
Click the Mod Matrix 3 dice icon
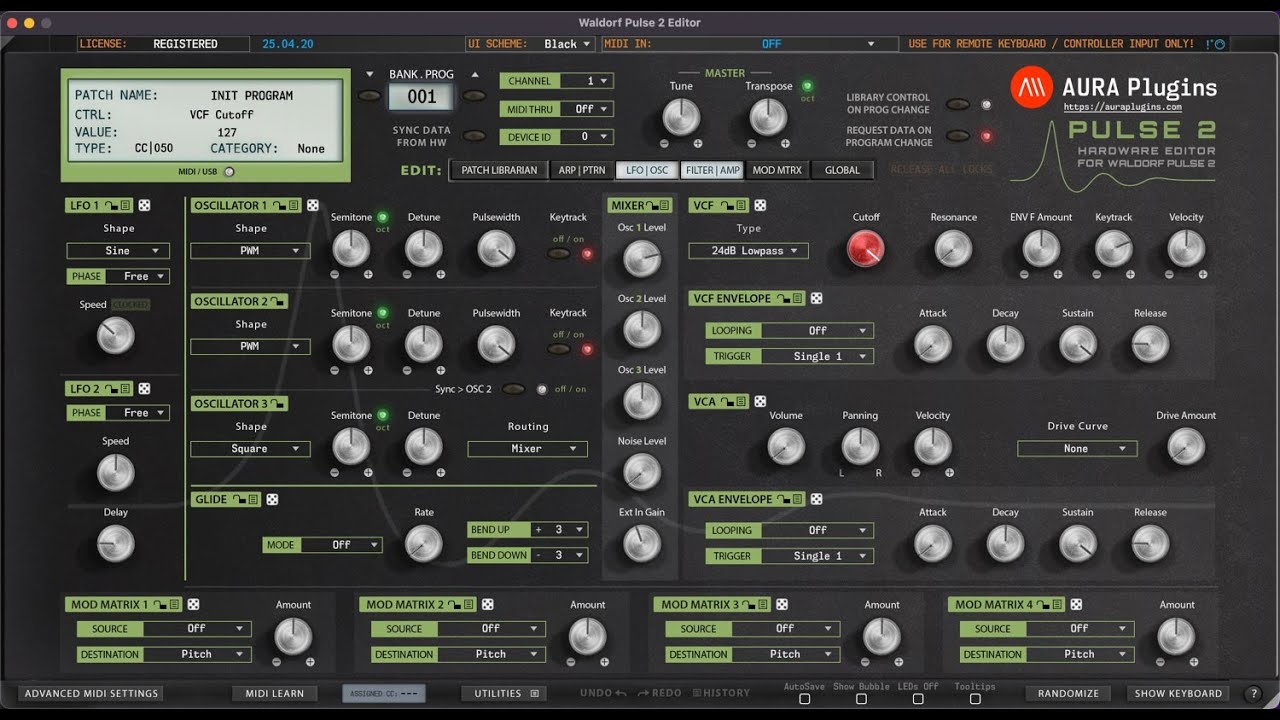[x=782, y=604]
